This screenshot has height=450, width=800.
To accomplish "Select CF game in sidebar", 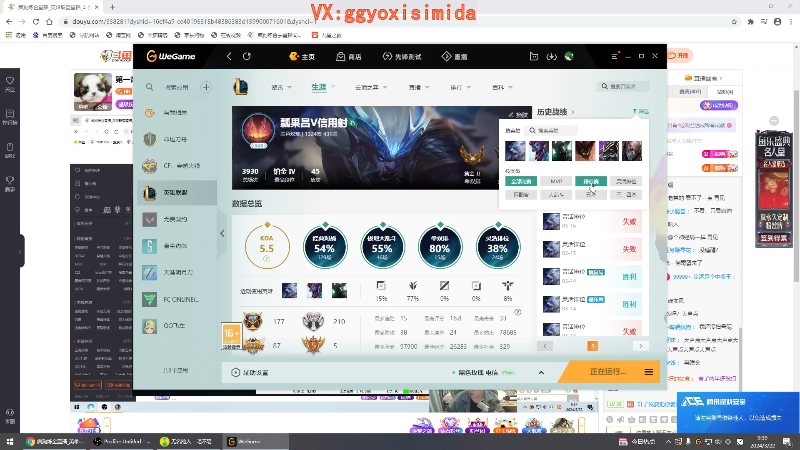I will point(177,166).
